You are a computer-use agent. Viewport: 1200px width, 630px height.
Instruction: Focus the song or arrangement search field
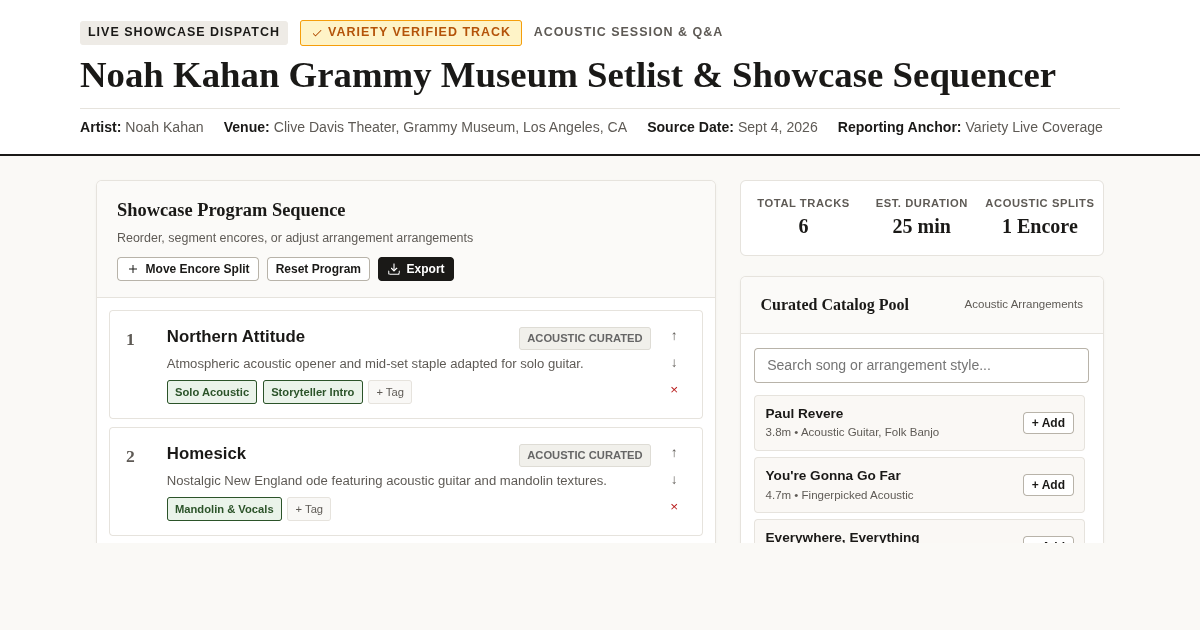[921, 365]
